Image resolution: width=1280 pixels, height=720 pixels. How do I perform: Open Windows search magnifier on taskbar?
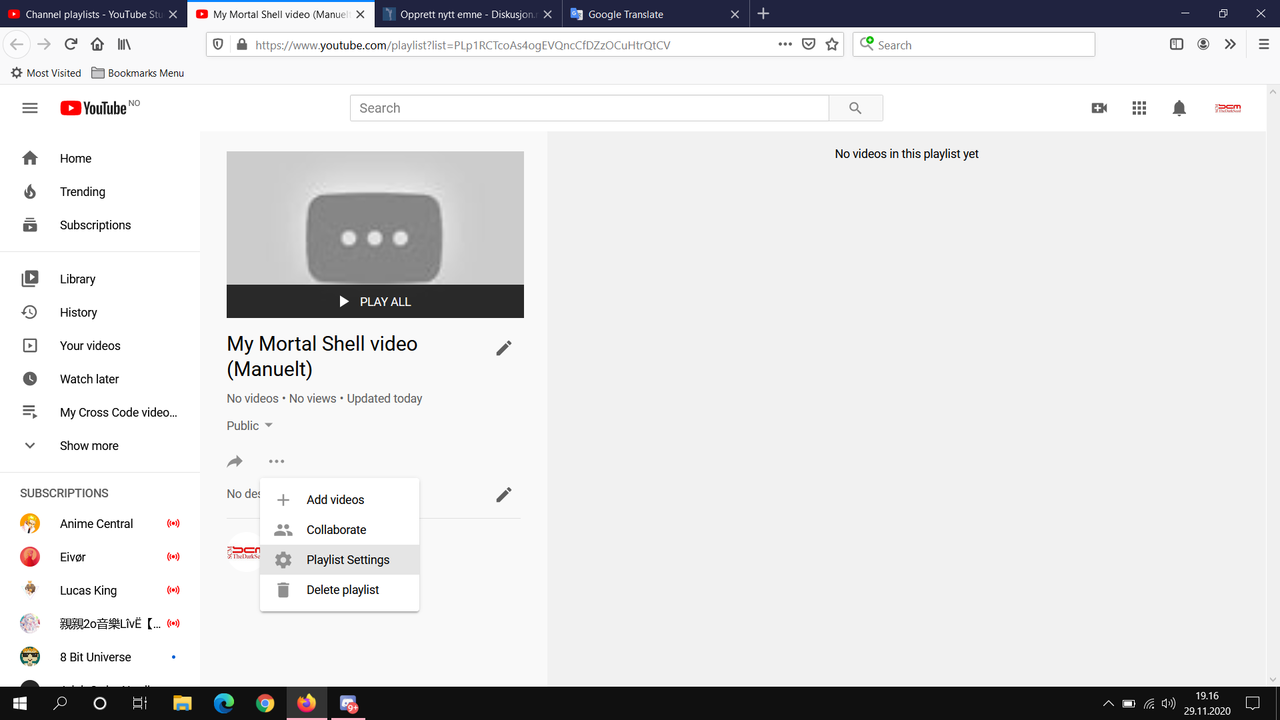tap(60, 703)
